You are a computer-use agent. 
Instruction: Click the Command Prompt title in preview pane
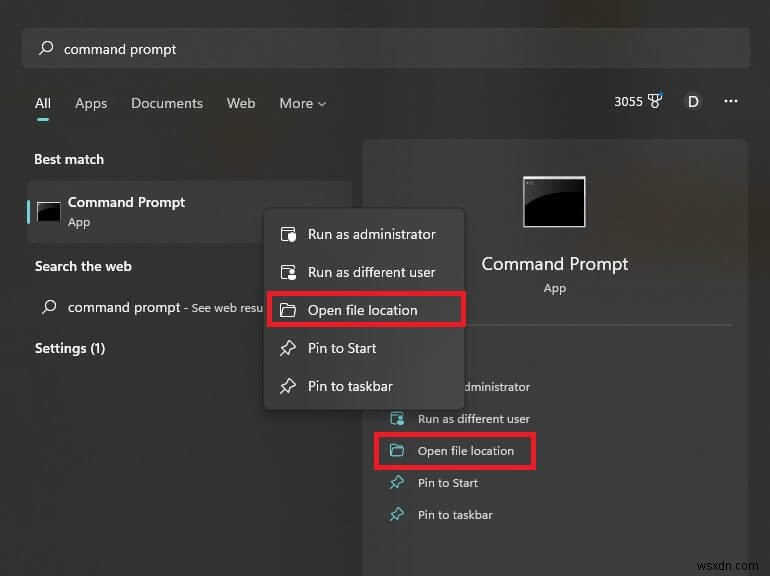[x=554, y=264]
